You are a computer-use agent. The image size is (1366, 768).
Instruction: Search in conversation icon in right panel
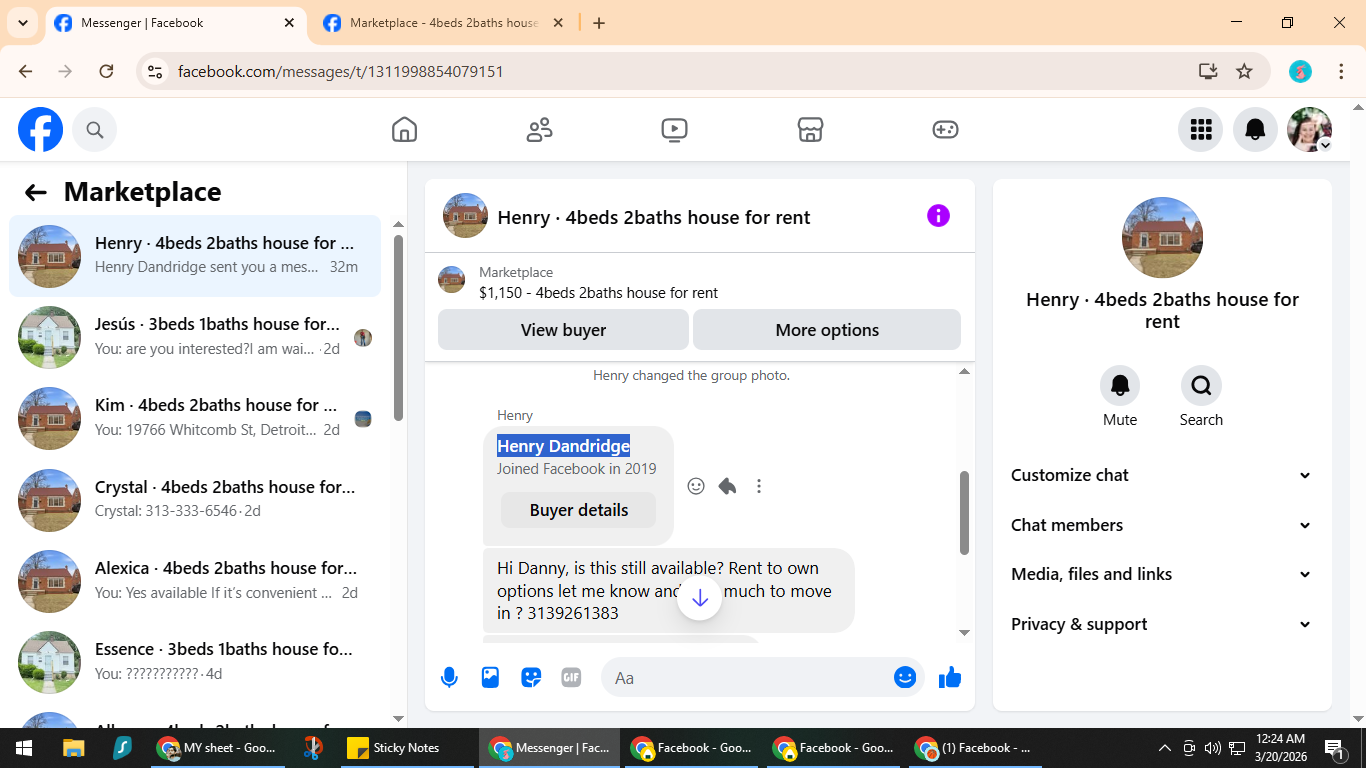(1201, 385)
